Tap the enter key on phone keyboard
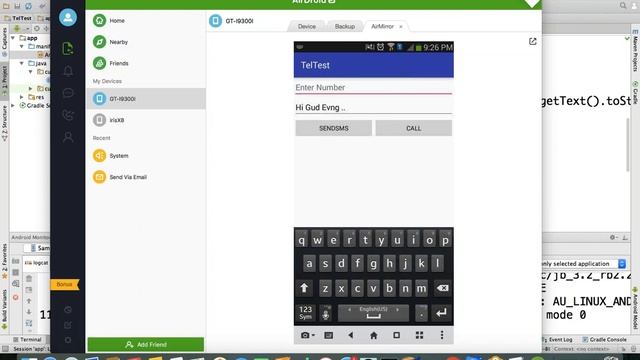Screen dimensions: 640x360 [441, 313]
